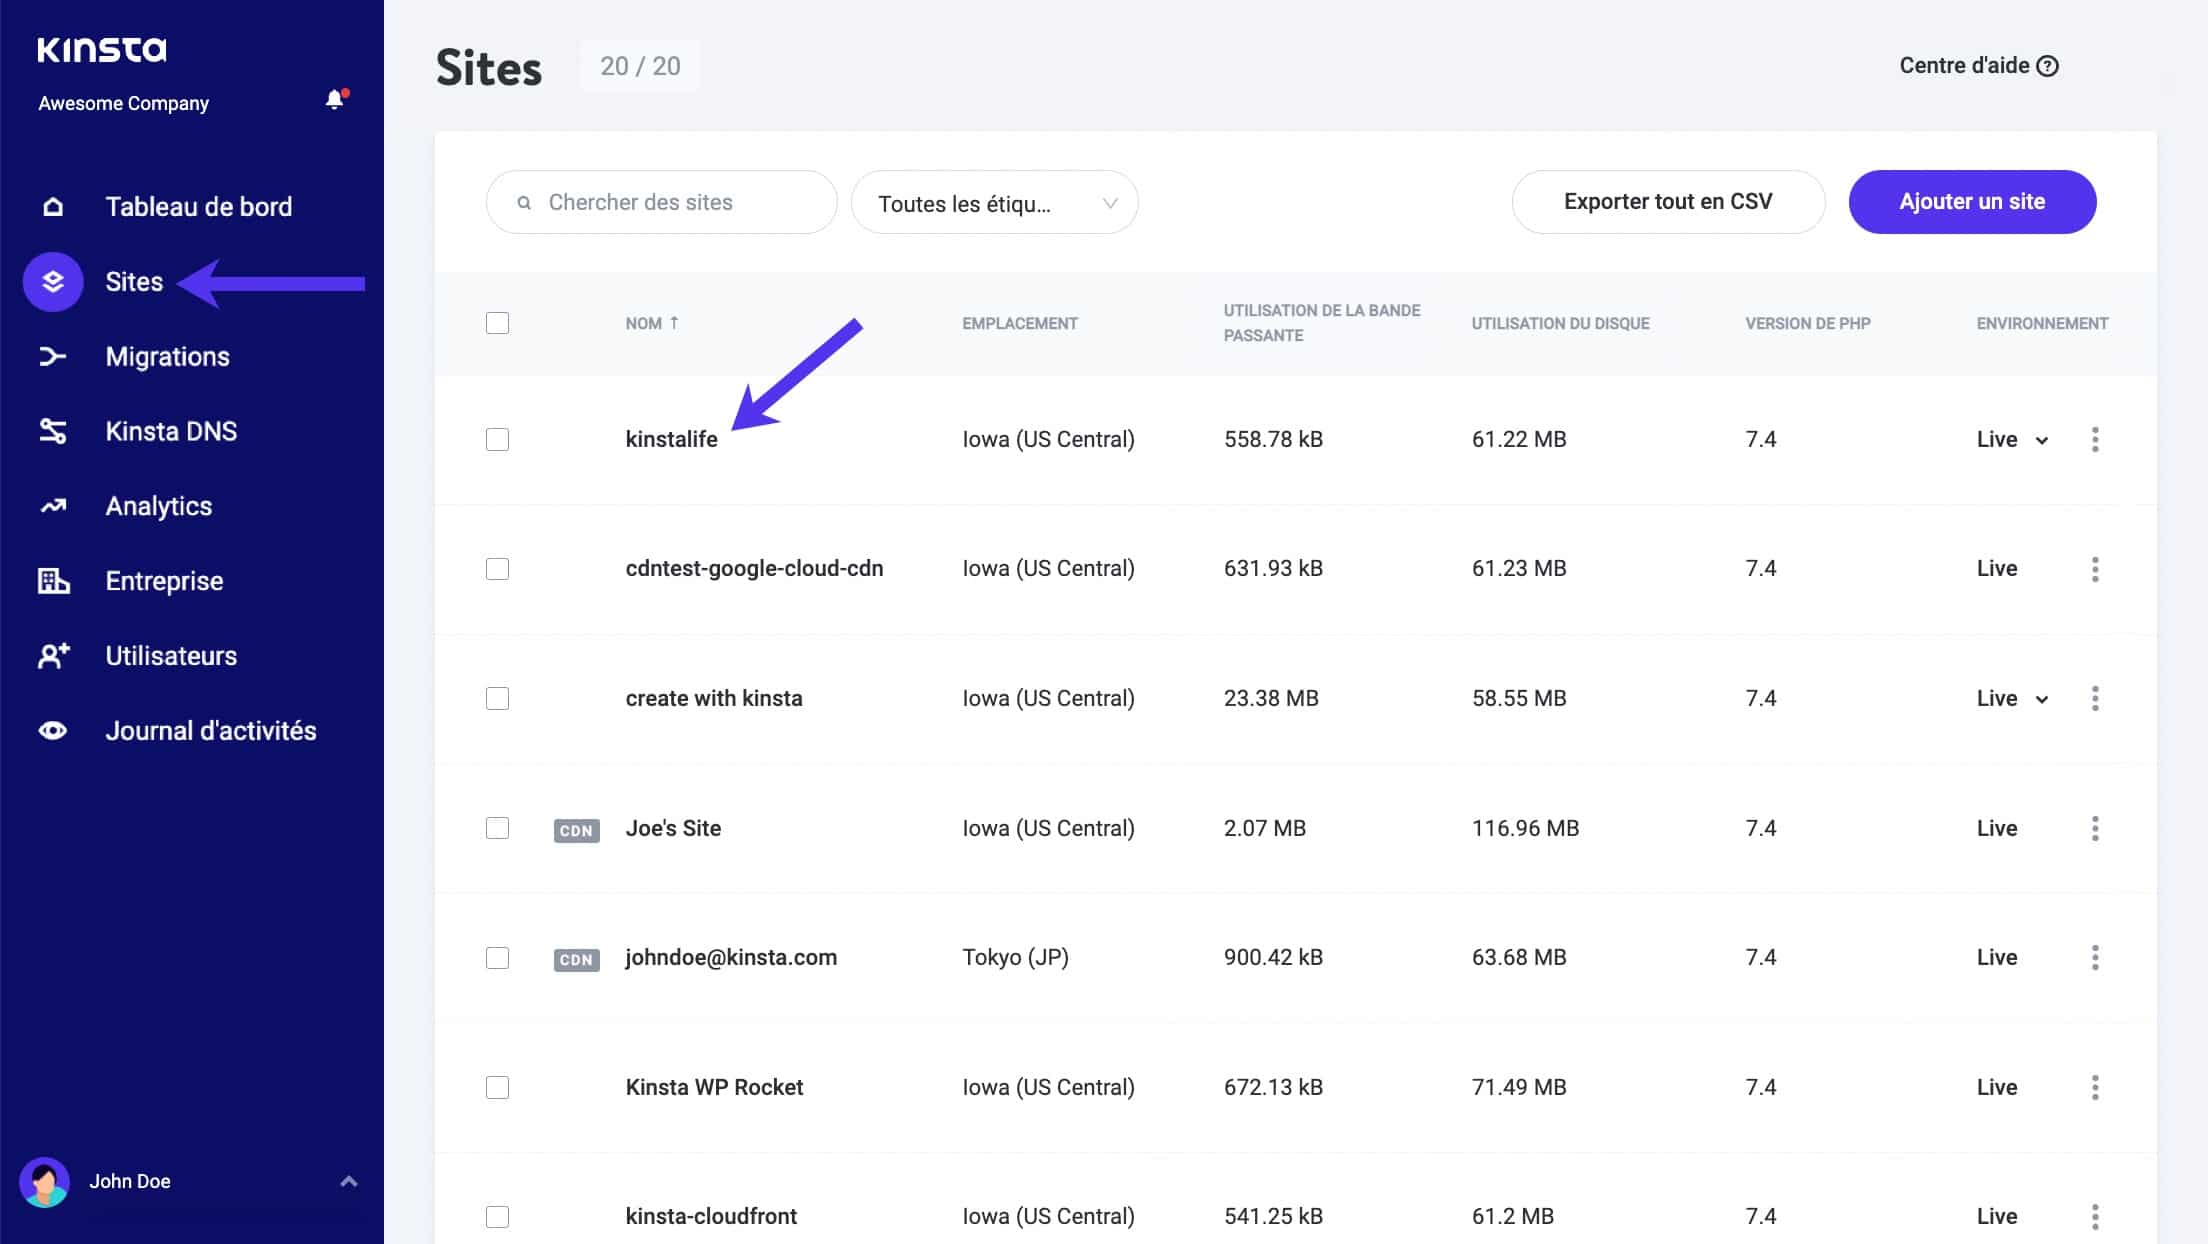Check the select-all checkbox in table header
This screenshot has height=1244, width=2208.
497,322
